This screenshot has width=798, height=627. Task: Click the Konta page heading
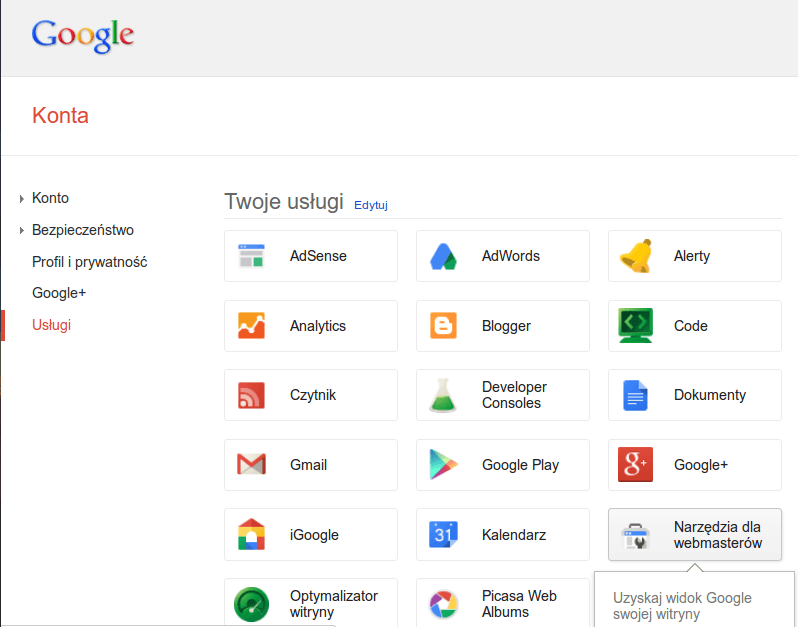point(61,116)
